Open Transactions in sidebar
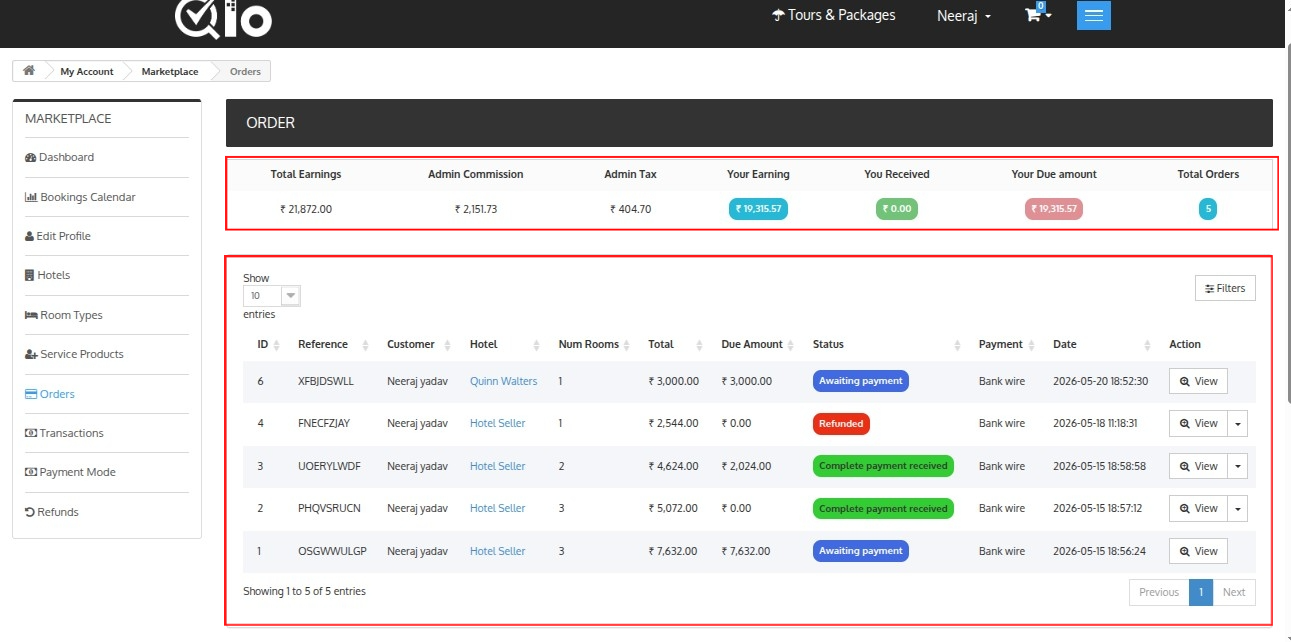Image resolution: width=1291 pixels, height=642 pixels. pyautogui.click(x=65, y=433)
